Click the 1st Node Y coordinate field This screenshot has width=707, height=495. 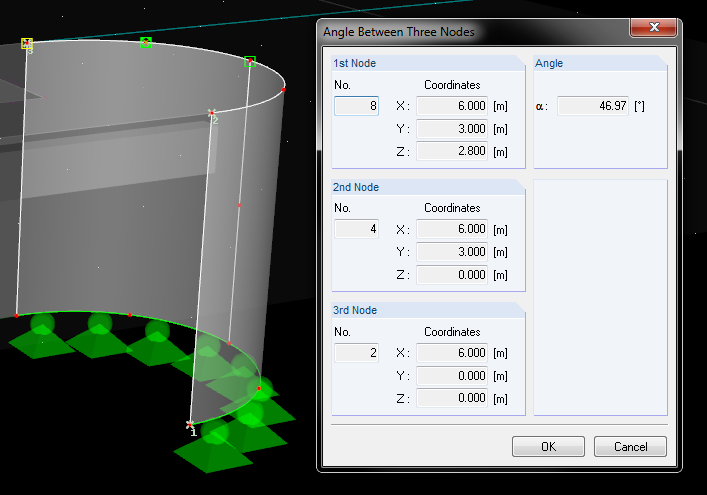(452, 129)
